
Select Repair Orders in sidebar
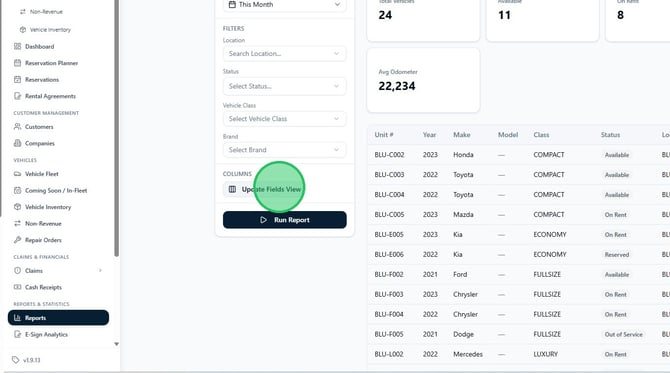(43, 240)
